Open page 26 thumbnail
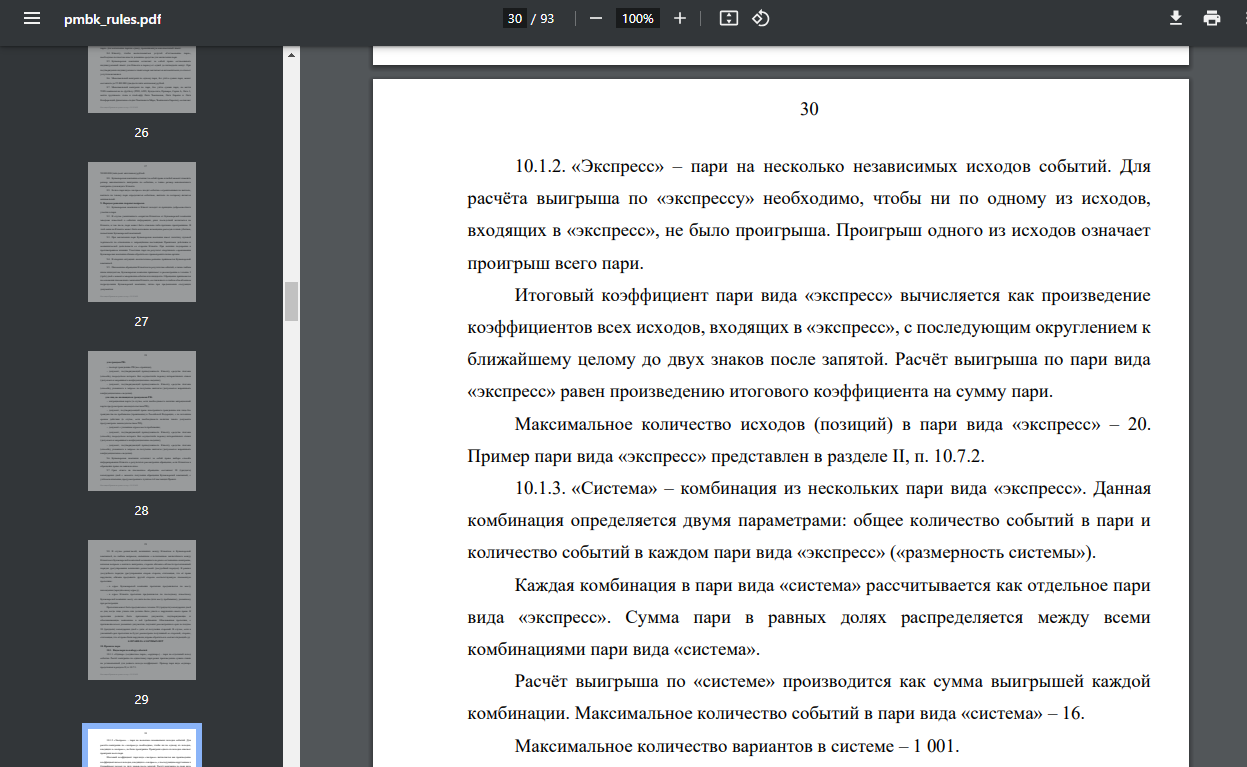 click(141, 81)
